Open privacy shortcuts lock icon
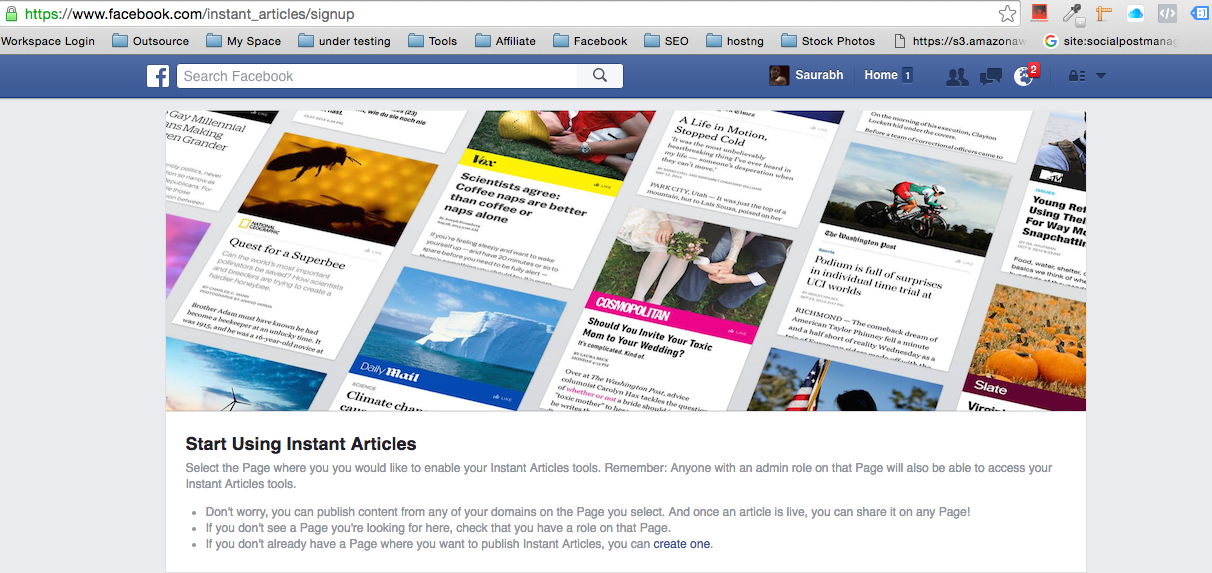Image resolution: width=1212 pixels, height=573 pixels. tap(1077, 76)
